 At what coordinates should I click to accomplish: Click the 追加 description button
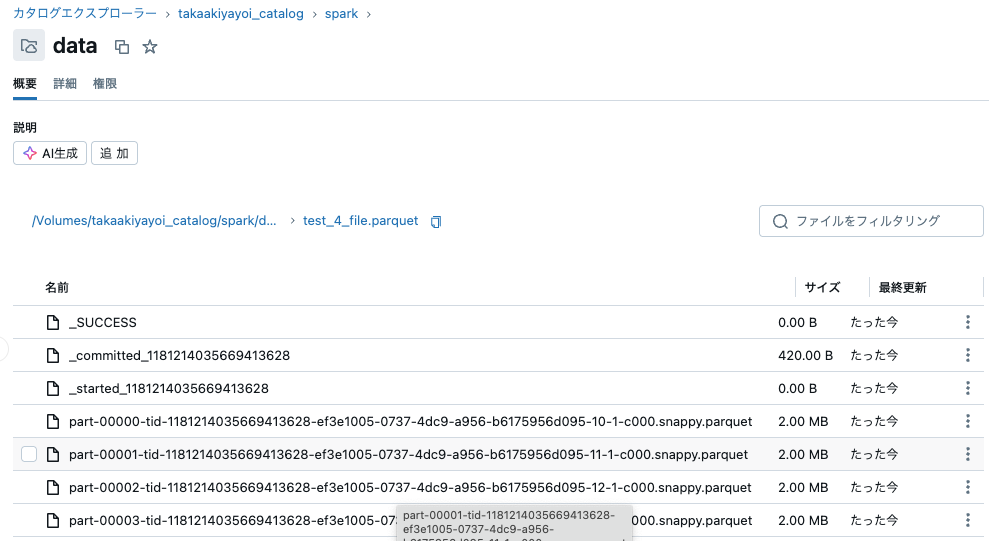tap(114, 153)
